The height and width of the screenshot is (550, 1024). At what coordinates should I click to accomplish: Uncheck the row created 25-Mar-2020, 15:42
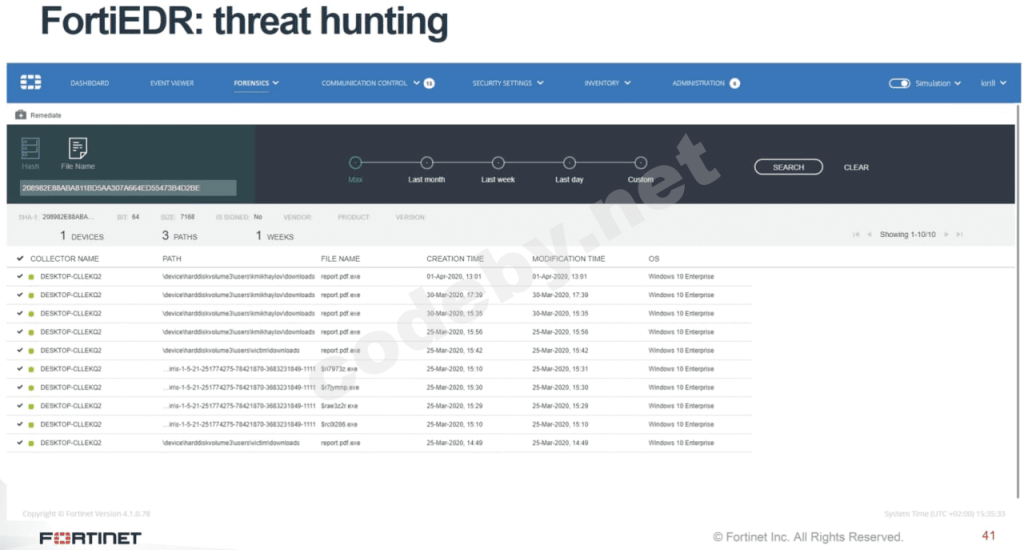click(x=20, y=350)
